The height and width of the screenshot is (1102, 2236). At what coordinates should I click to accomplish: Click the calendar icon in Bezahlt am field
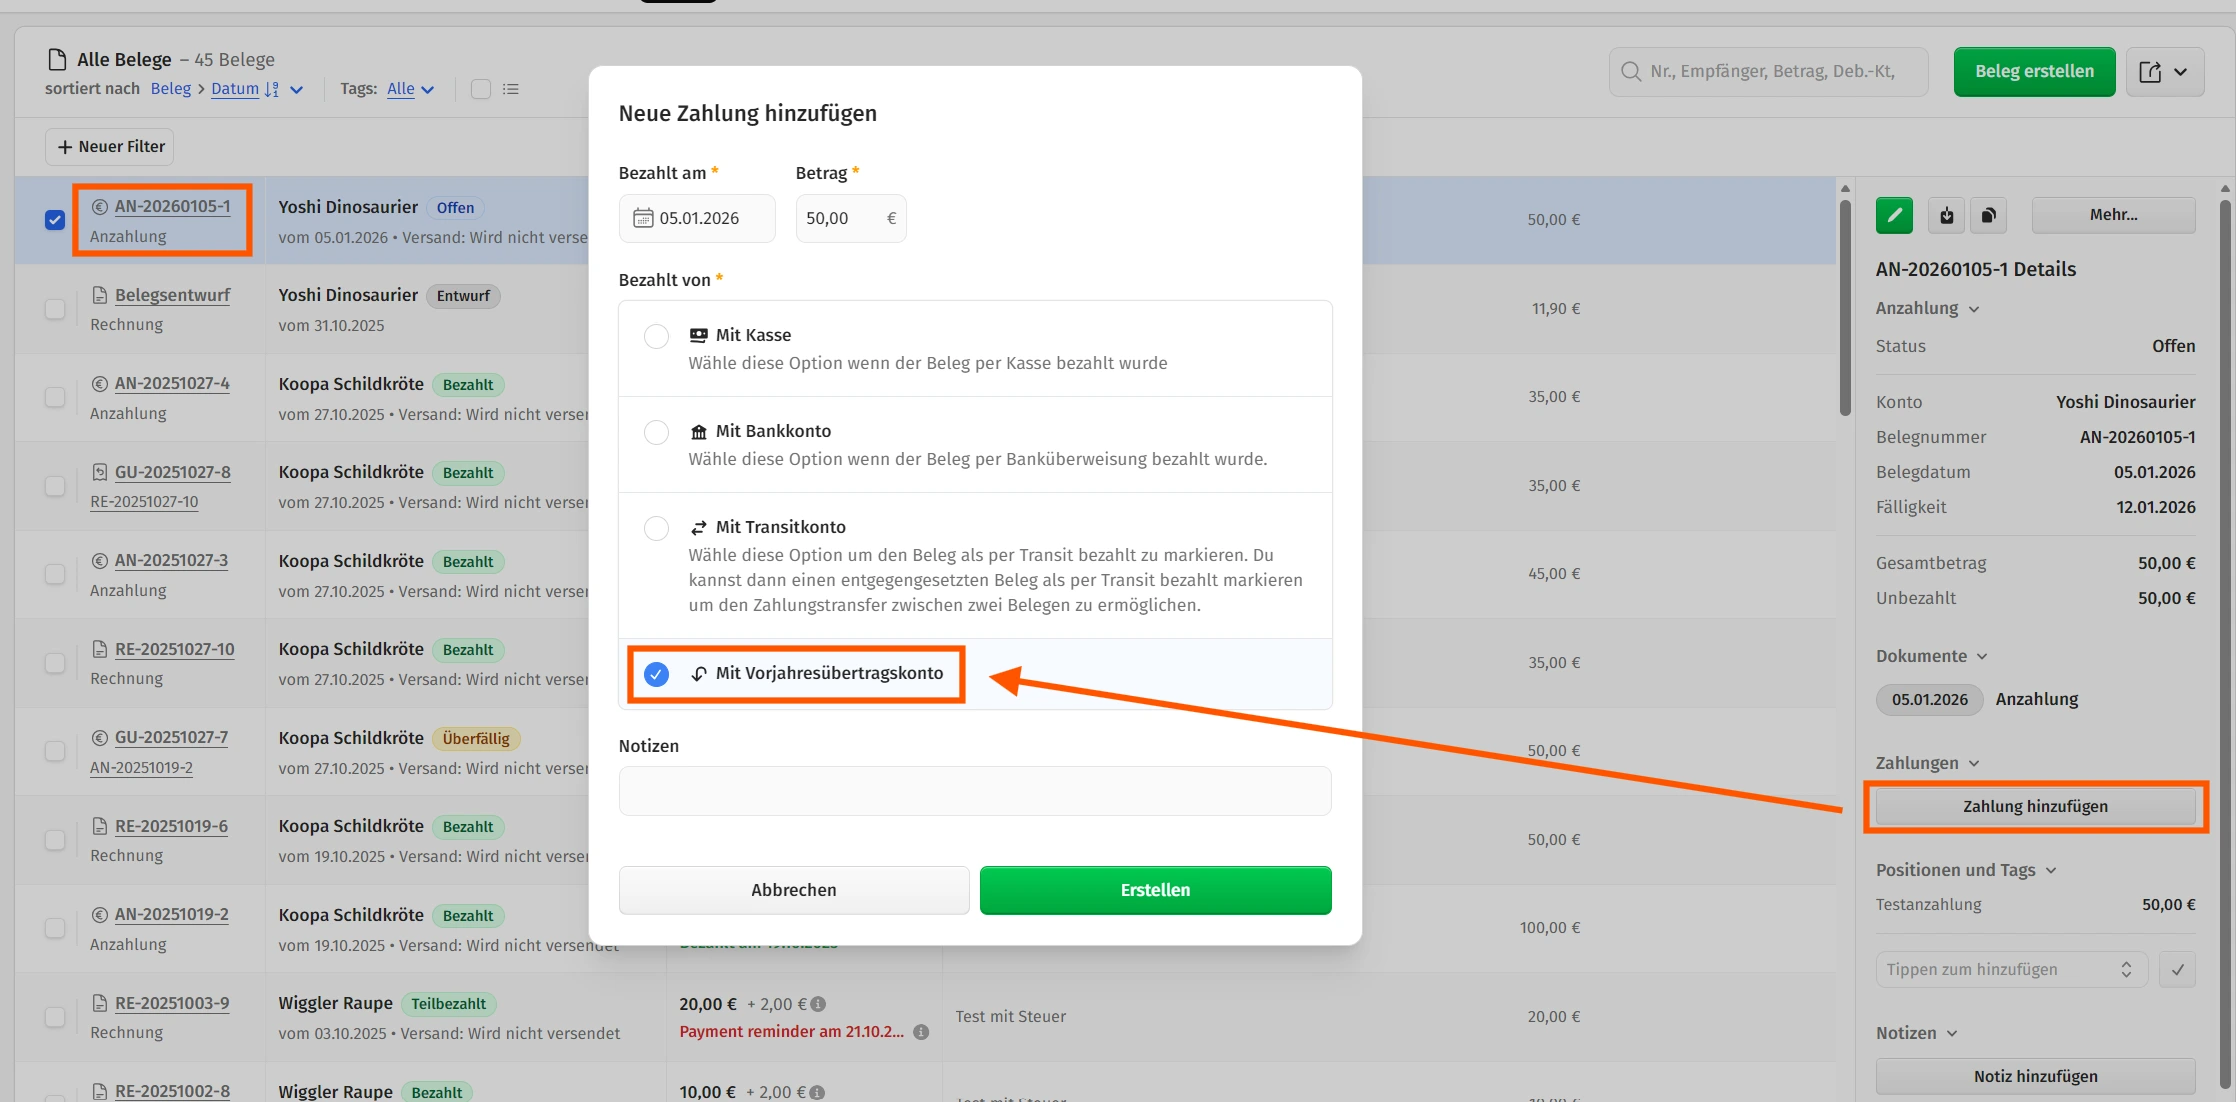coord(643,218)
